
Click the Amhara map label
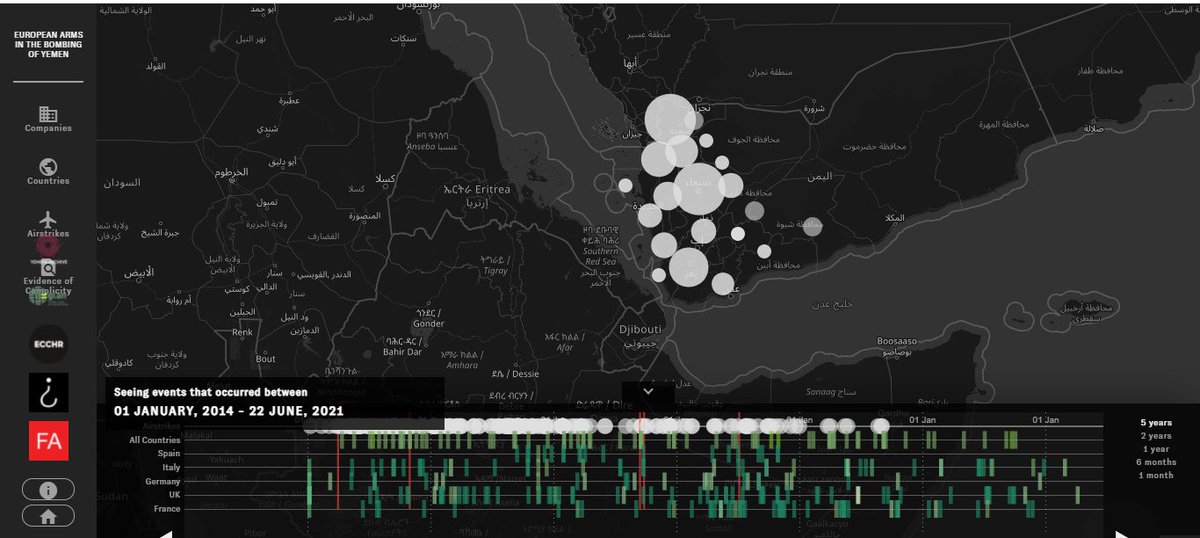point(463,359)
